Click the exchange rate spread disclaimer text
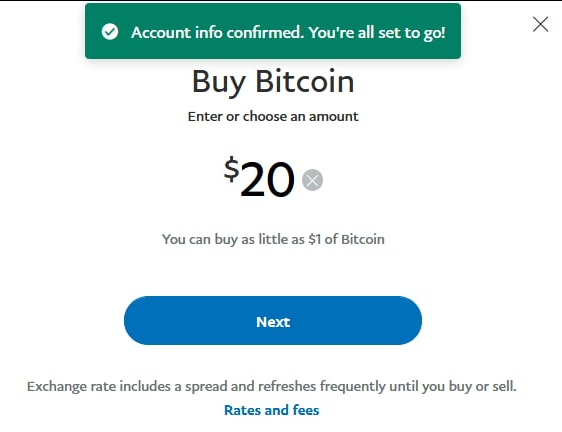 point(272,386)
